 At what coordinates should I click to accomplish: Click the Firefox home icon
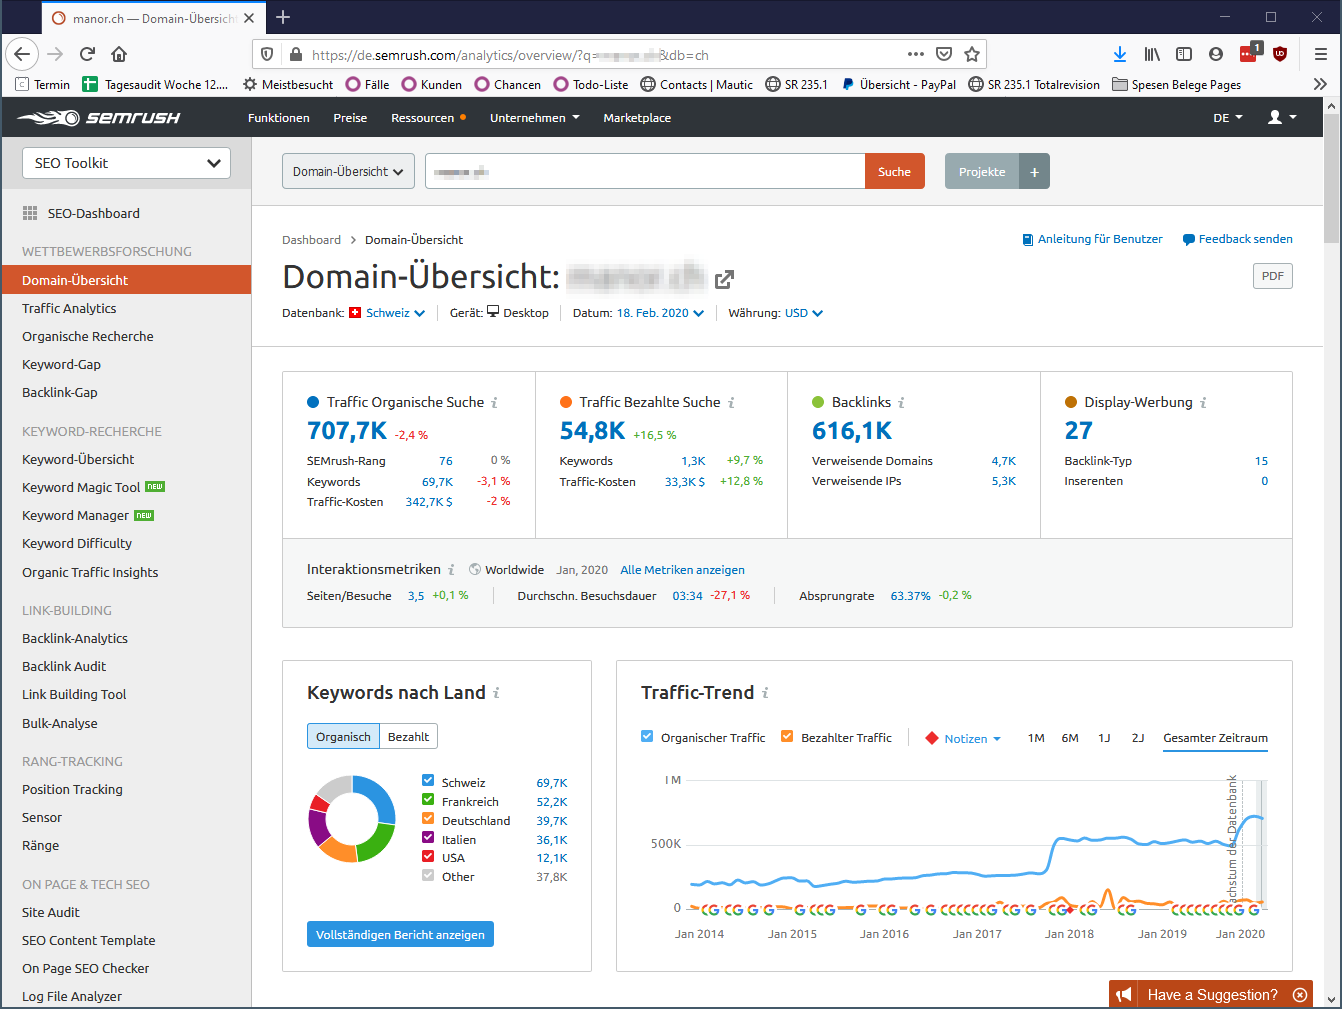click(x=119, y=54)
